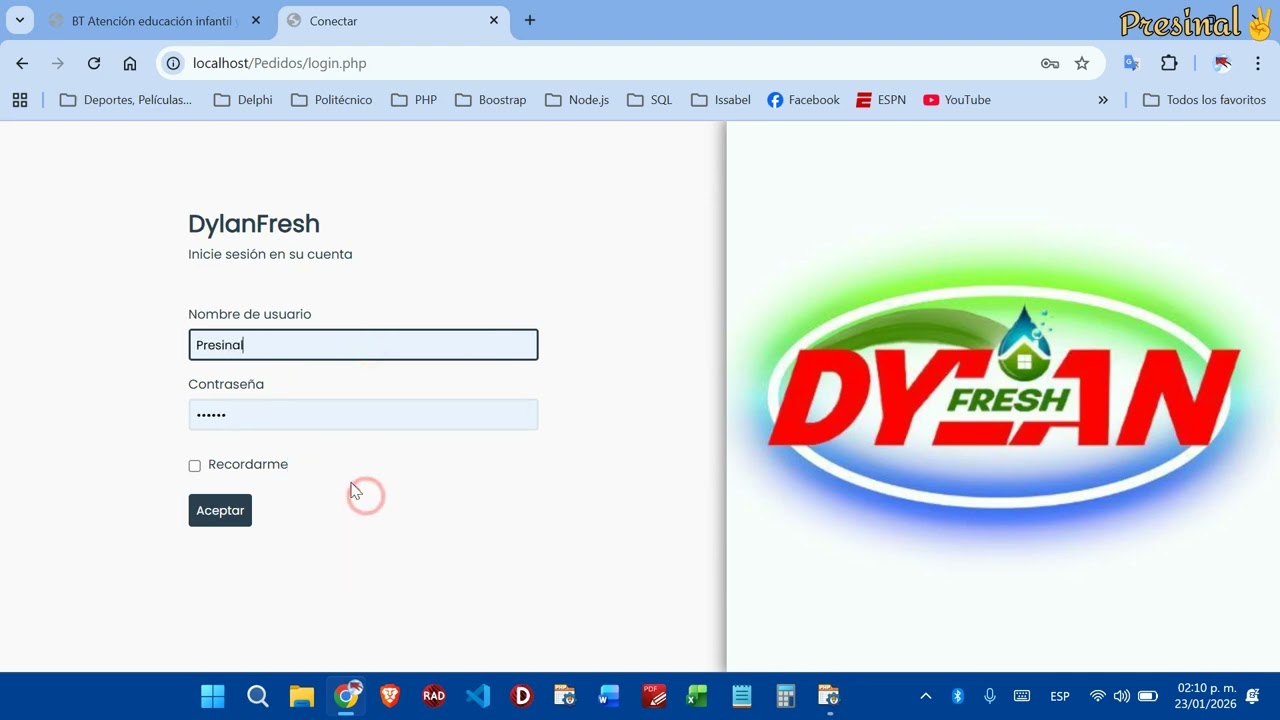Open RAD Studio from the taskbar
The width and height of the screenshot is (1280, 720).
tap(434, 696)
